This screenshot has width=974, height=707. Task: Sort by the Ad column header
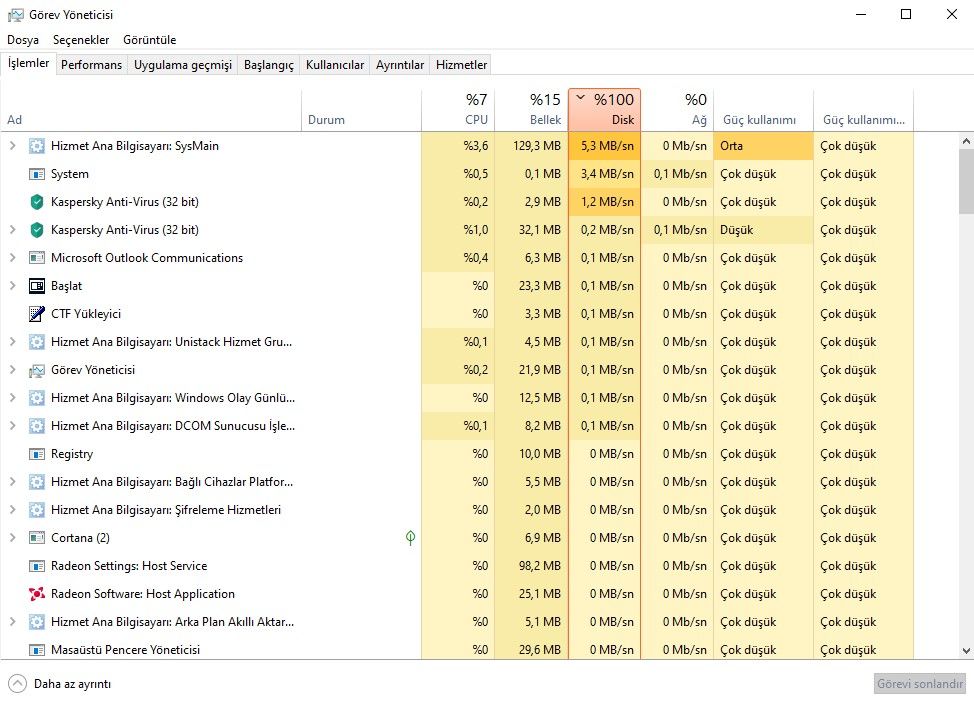pos(151,109)
